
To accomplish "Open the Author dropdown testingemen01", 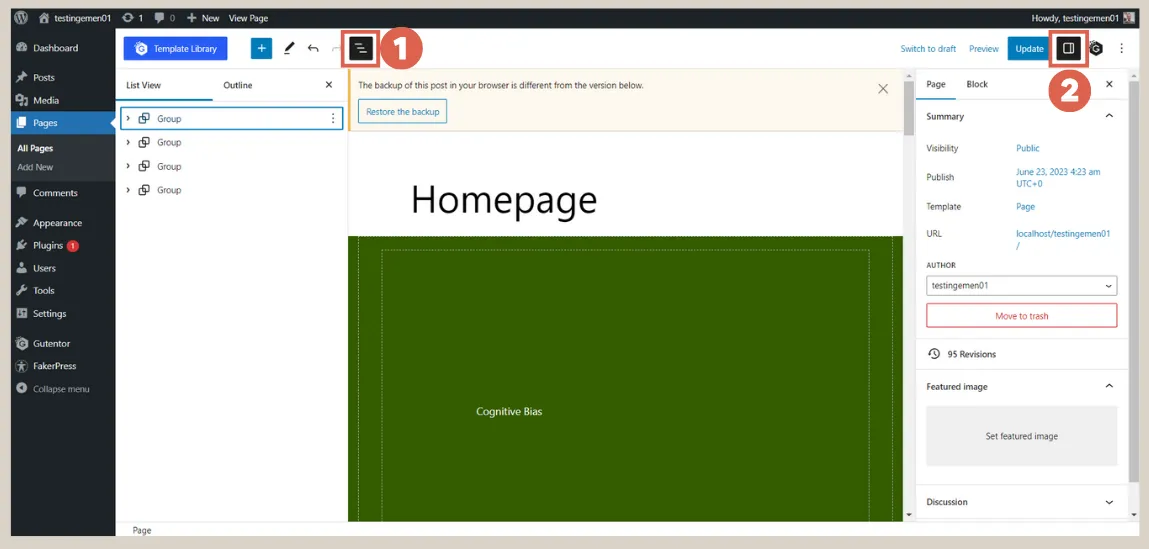I will click(x=1021, y=285).
